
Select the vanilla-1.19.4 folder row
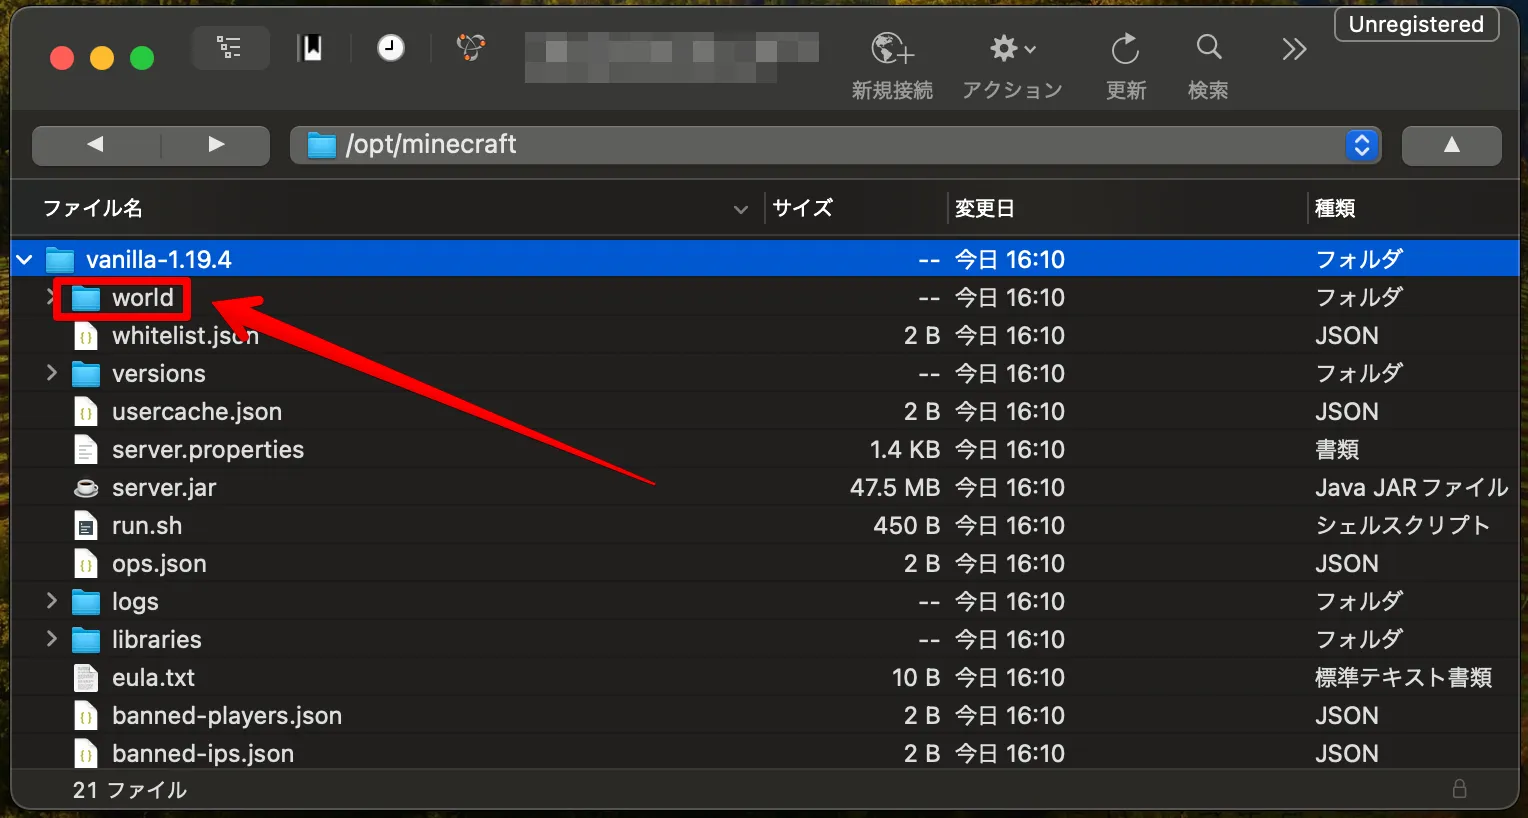[x=765, y=260]
